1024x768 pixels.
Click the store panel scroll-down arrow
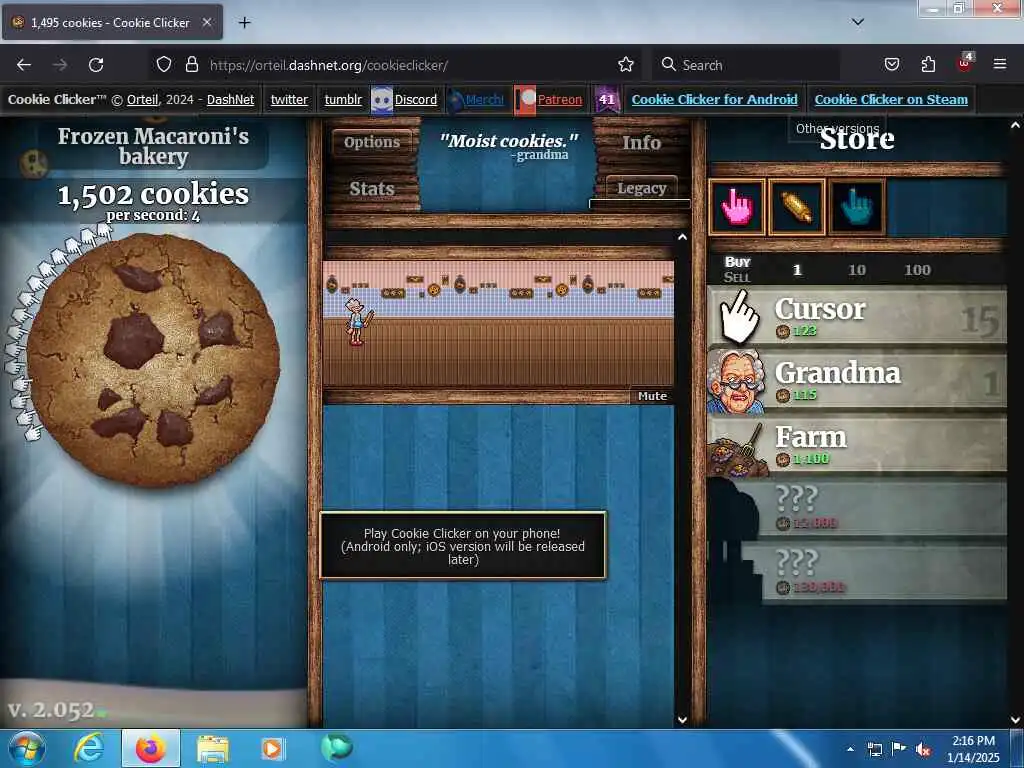coord(1016,720)
